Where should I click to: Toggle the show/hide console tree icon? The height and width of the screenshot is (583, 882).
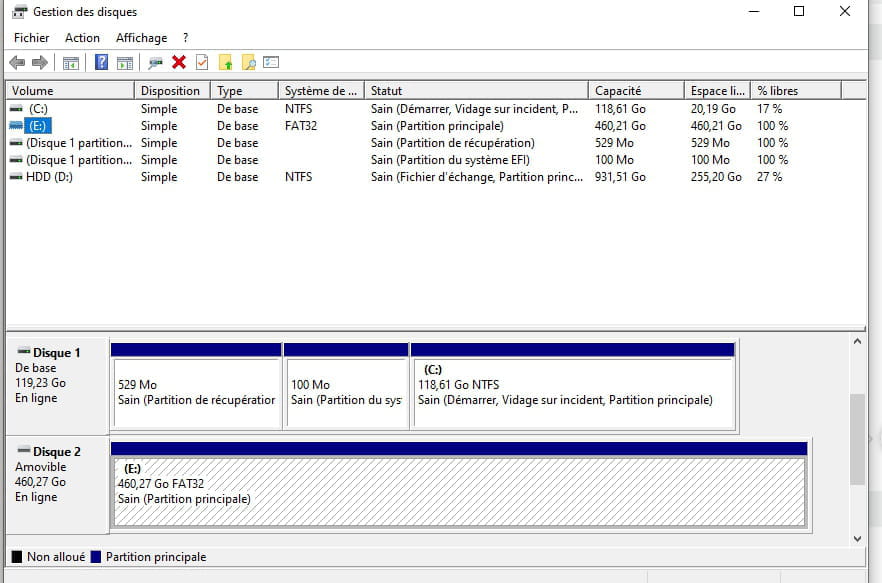pos(71,62)
